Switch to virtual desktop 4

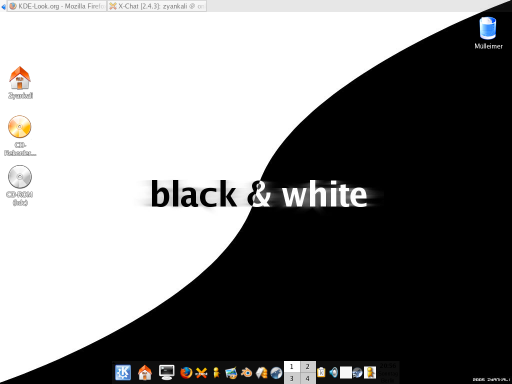[308, 378]
